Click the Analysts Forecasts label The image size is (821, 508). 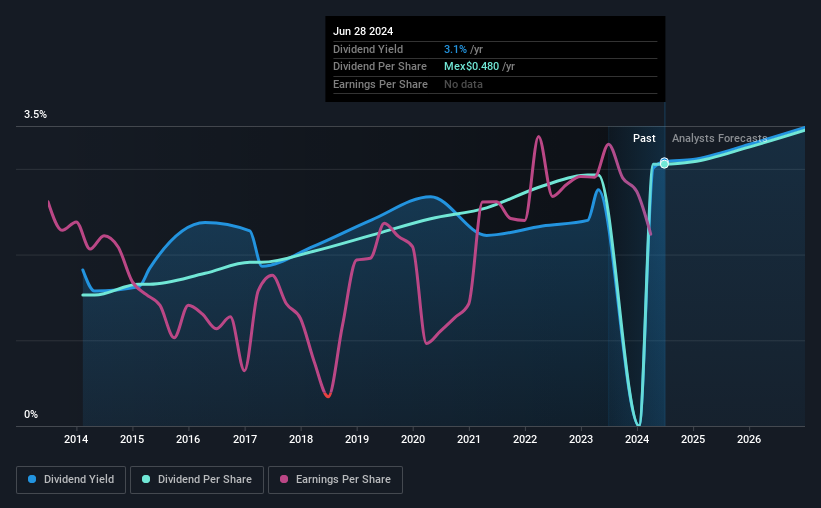pyautogui.click(x=719, y=138)
